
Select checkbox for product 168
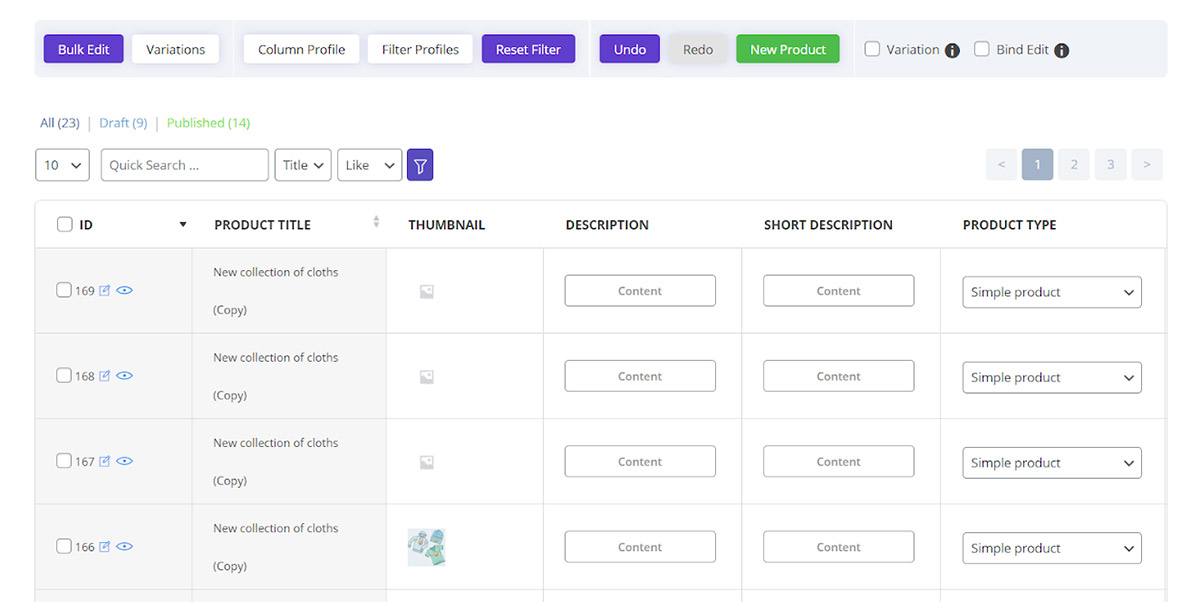tap(64, 375)
